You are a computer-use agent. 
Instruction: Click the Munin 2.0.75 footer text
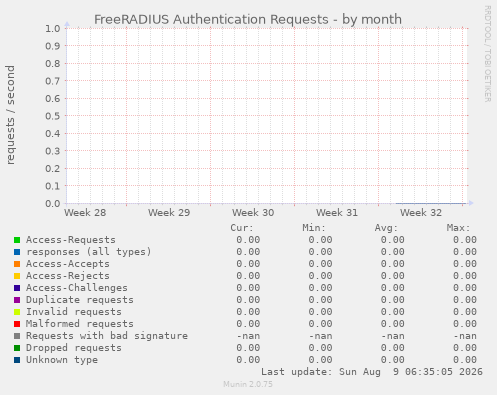(x=248, y=384)
